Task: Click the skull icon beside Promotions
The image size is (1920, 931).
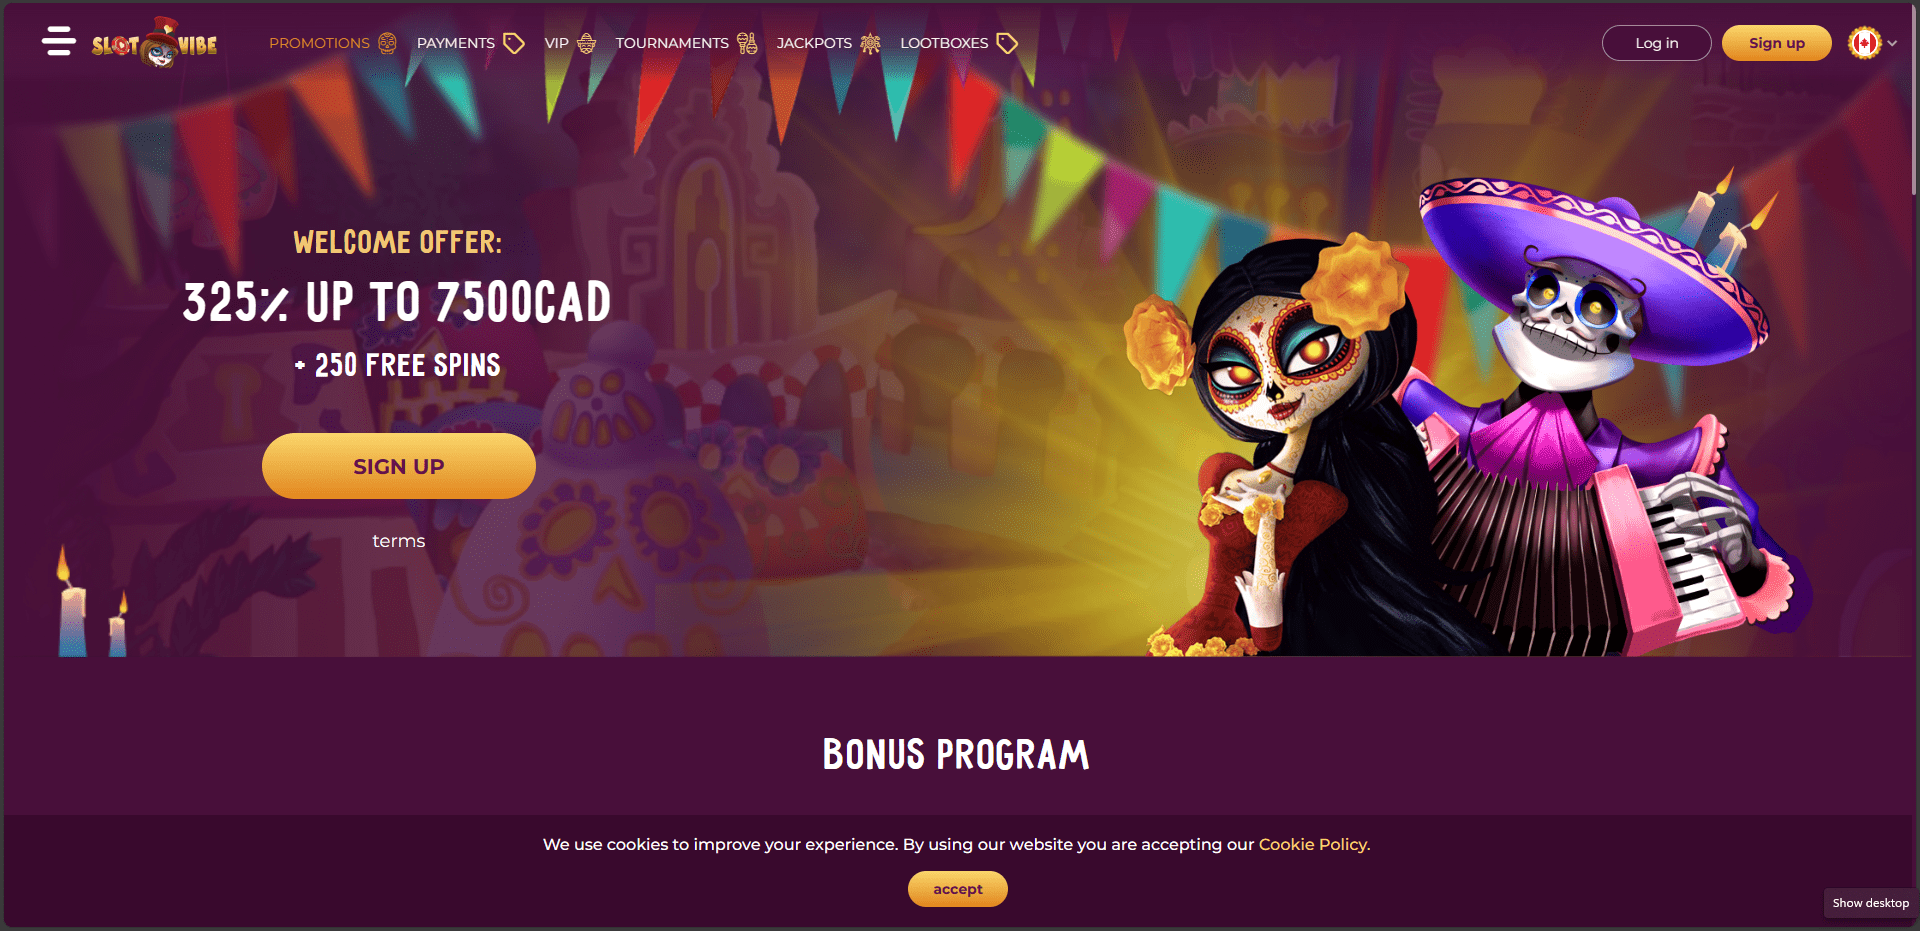Action: click(388, 43)
